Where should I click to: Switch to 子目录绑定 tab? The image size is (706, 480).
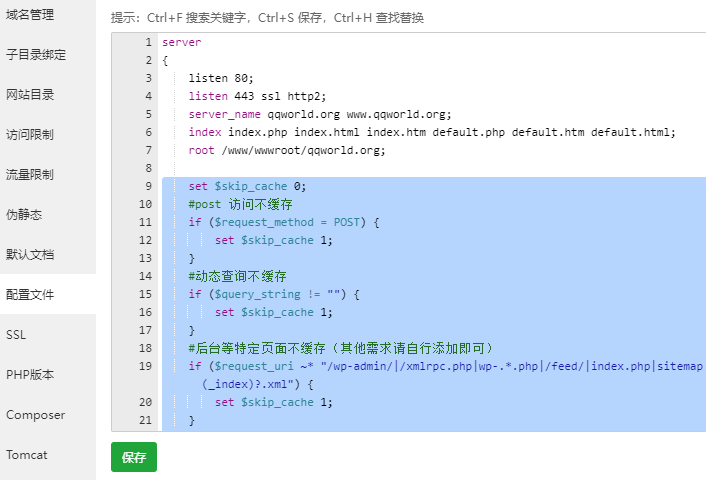point(36,55)
